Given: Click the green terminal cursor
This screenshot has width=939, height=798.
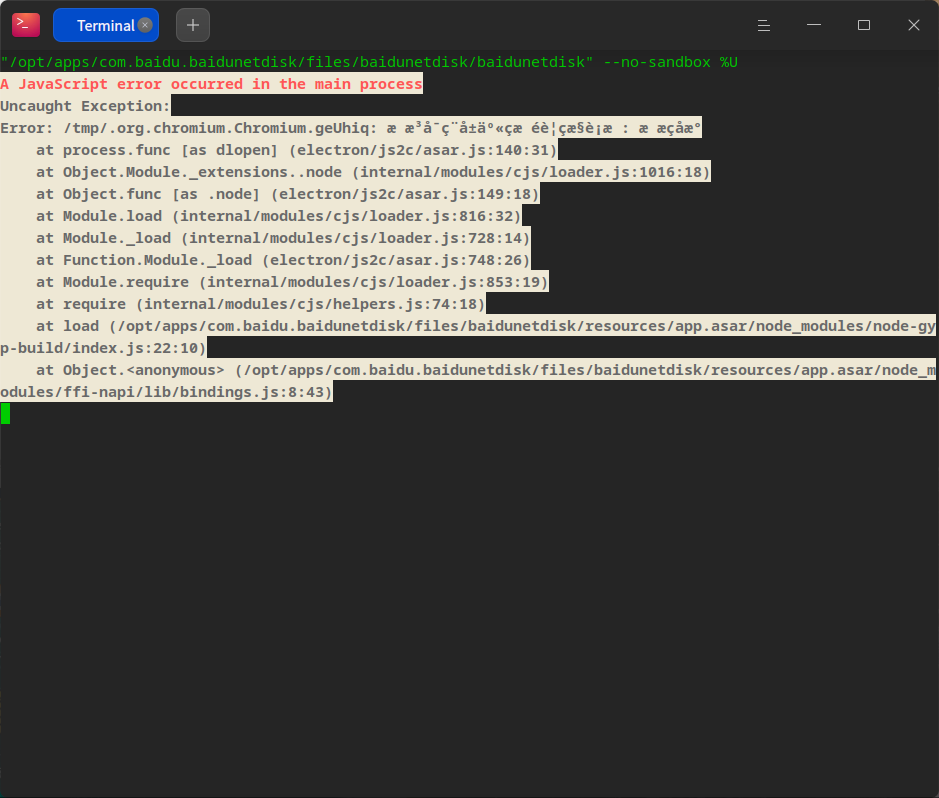Looking at the screenshot, I should click(5, 414).
